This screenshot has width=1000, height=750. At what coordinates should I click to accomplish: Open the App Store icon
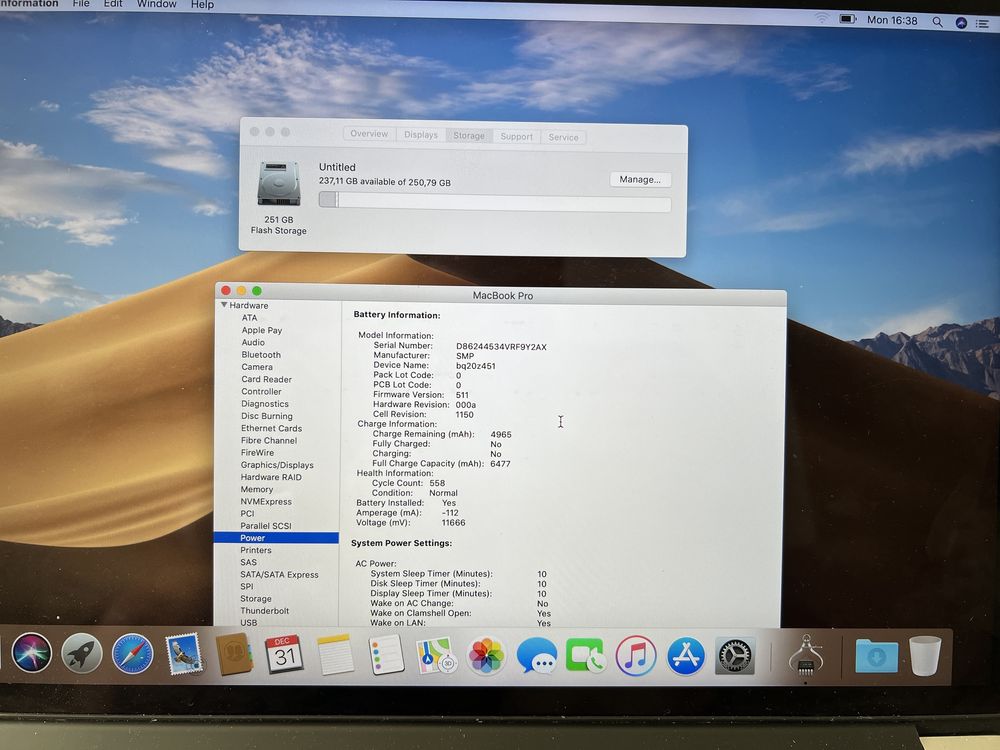[x=686, y=656]
